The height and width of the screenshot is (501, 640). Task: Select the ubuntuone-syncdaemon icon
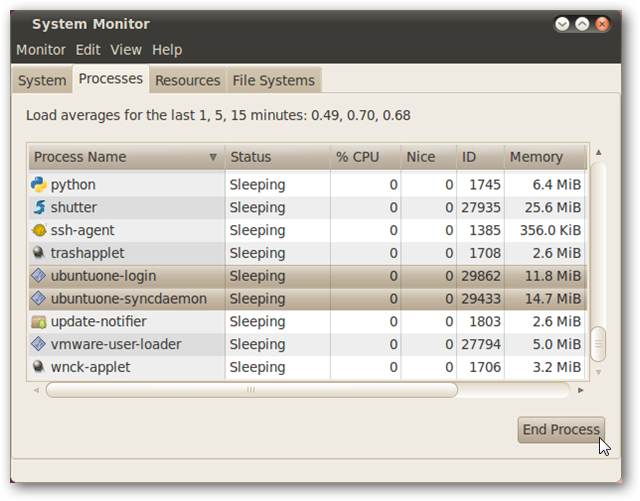(x=39, y=298)
